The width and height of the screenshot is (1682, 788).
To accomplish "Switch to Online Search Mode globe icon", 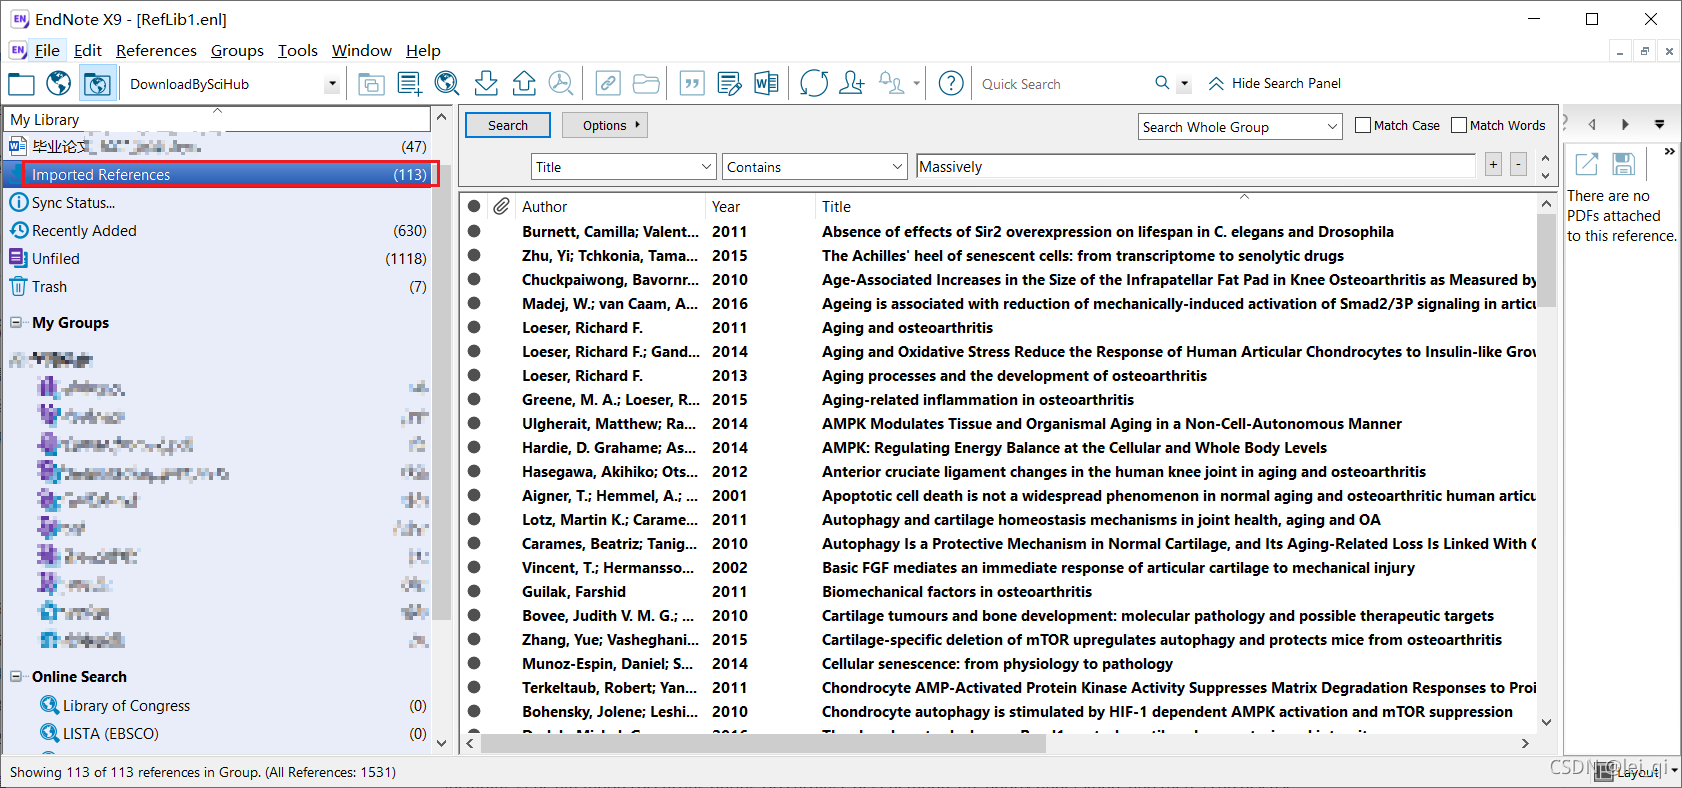I will click(x=59, y=84).
